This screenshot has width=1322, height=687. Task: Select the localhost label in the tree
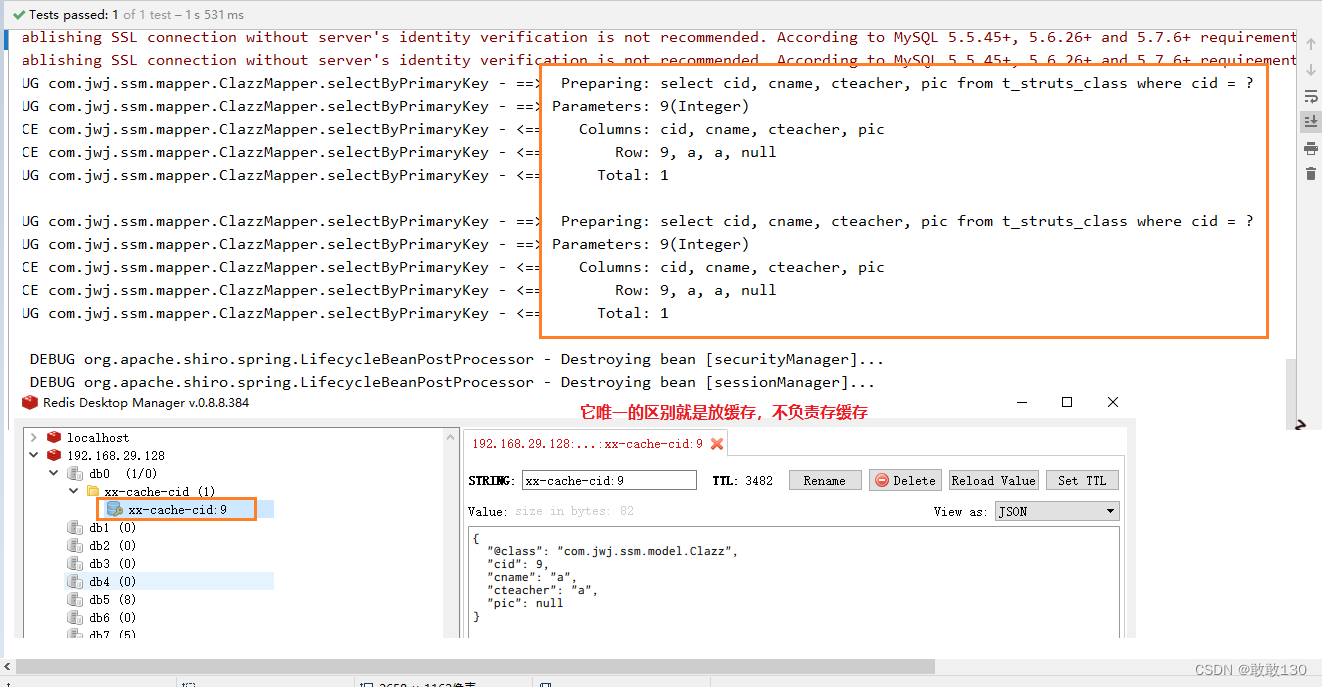coord(98,438)
